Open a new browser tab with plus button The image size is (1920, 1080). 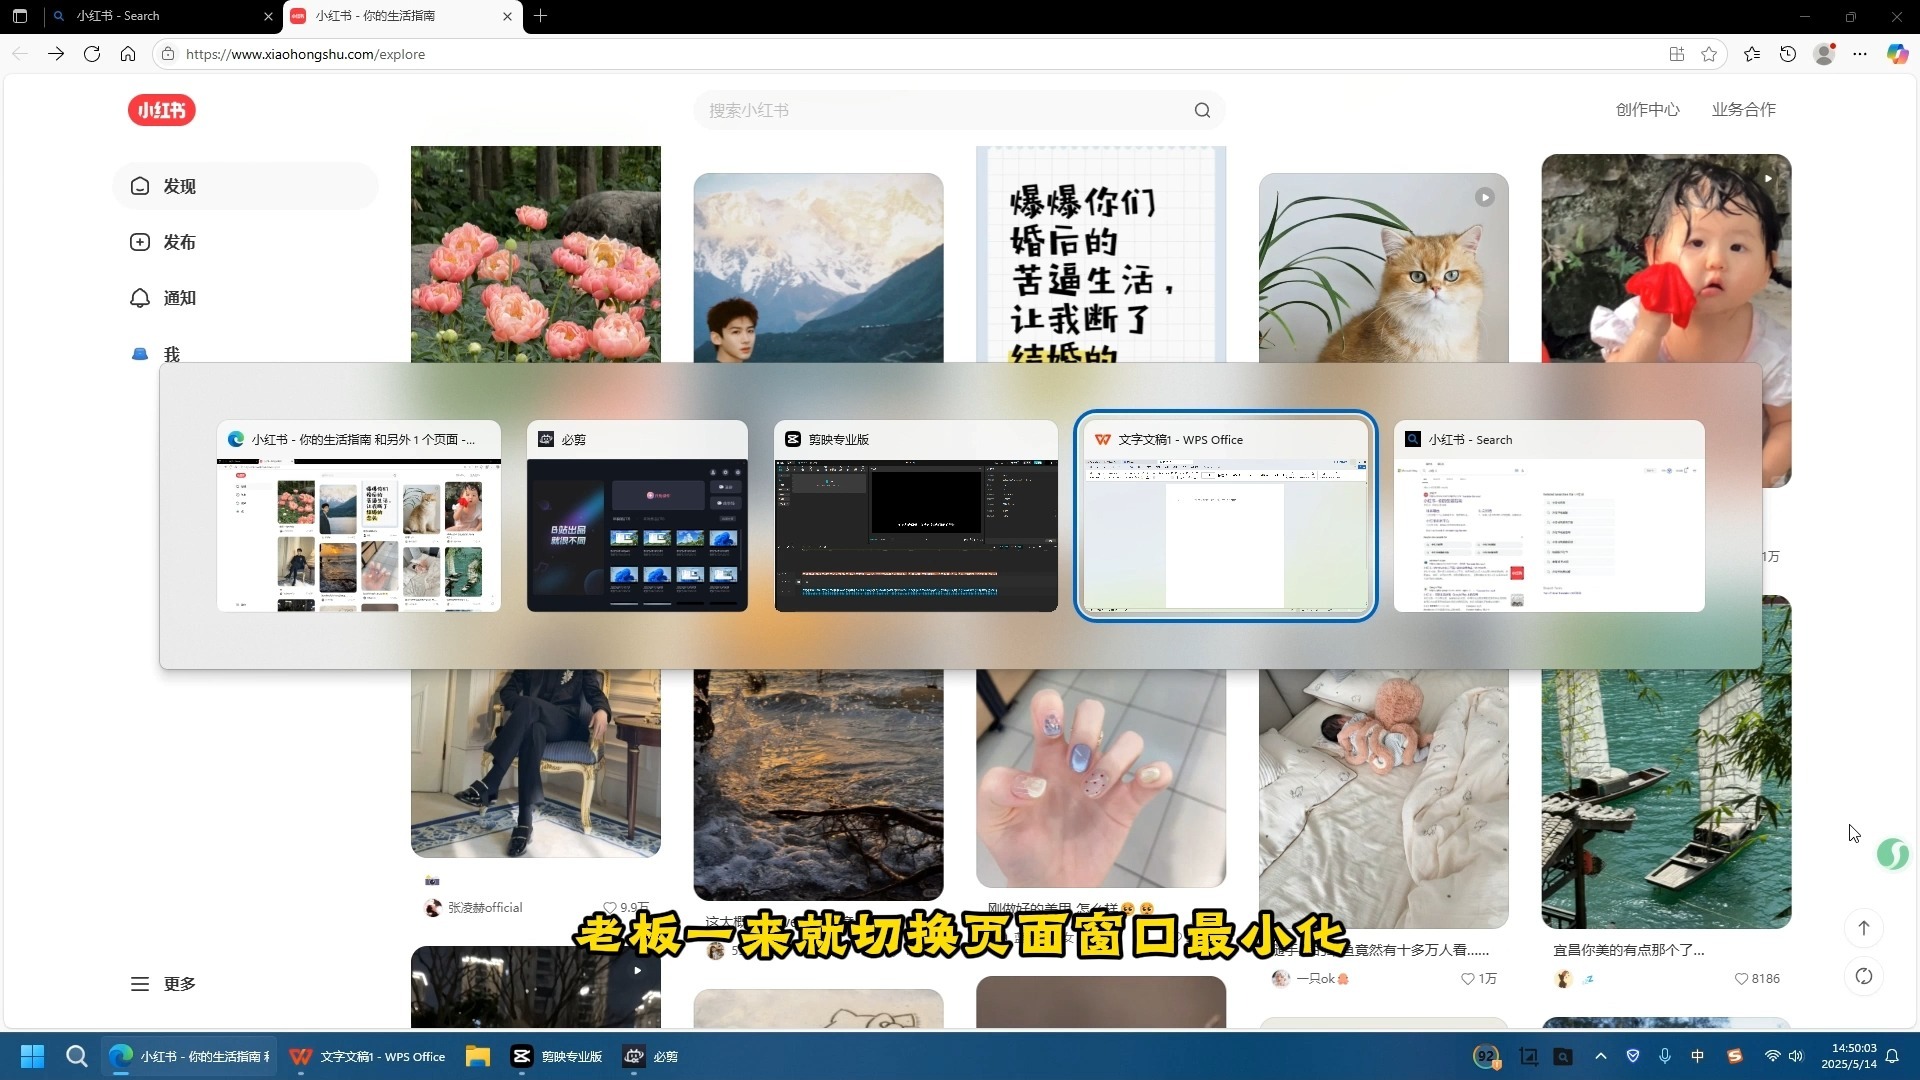click(540, 16)
